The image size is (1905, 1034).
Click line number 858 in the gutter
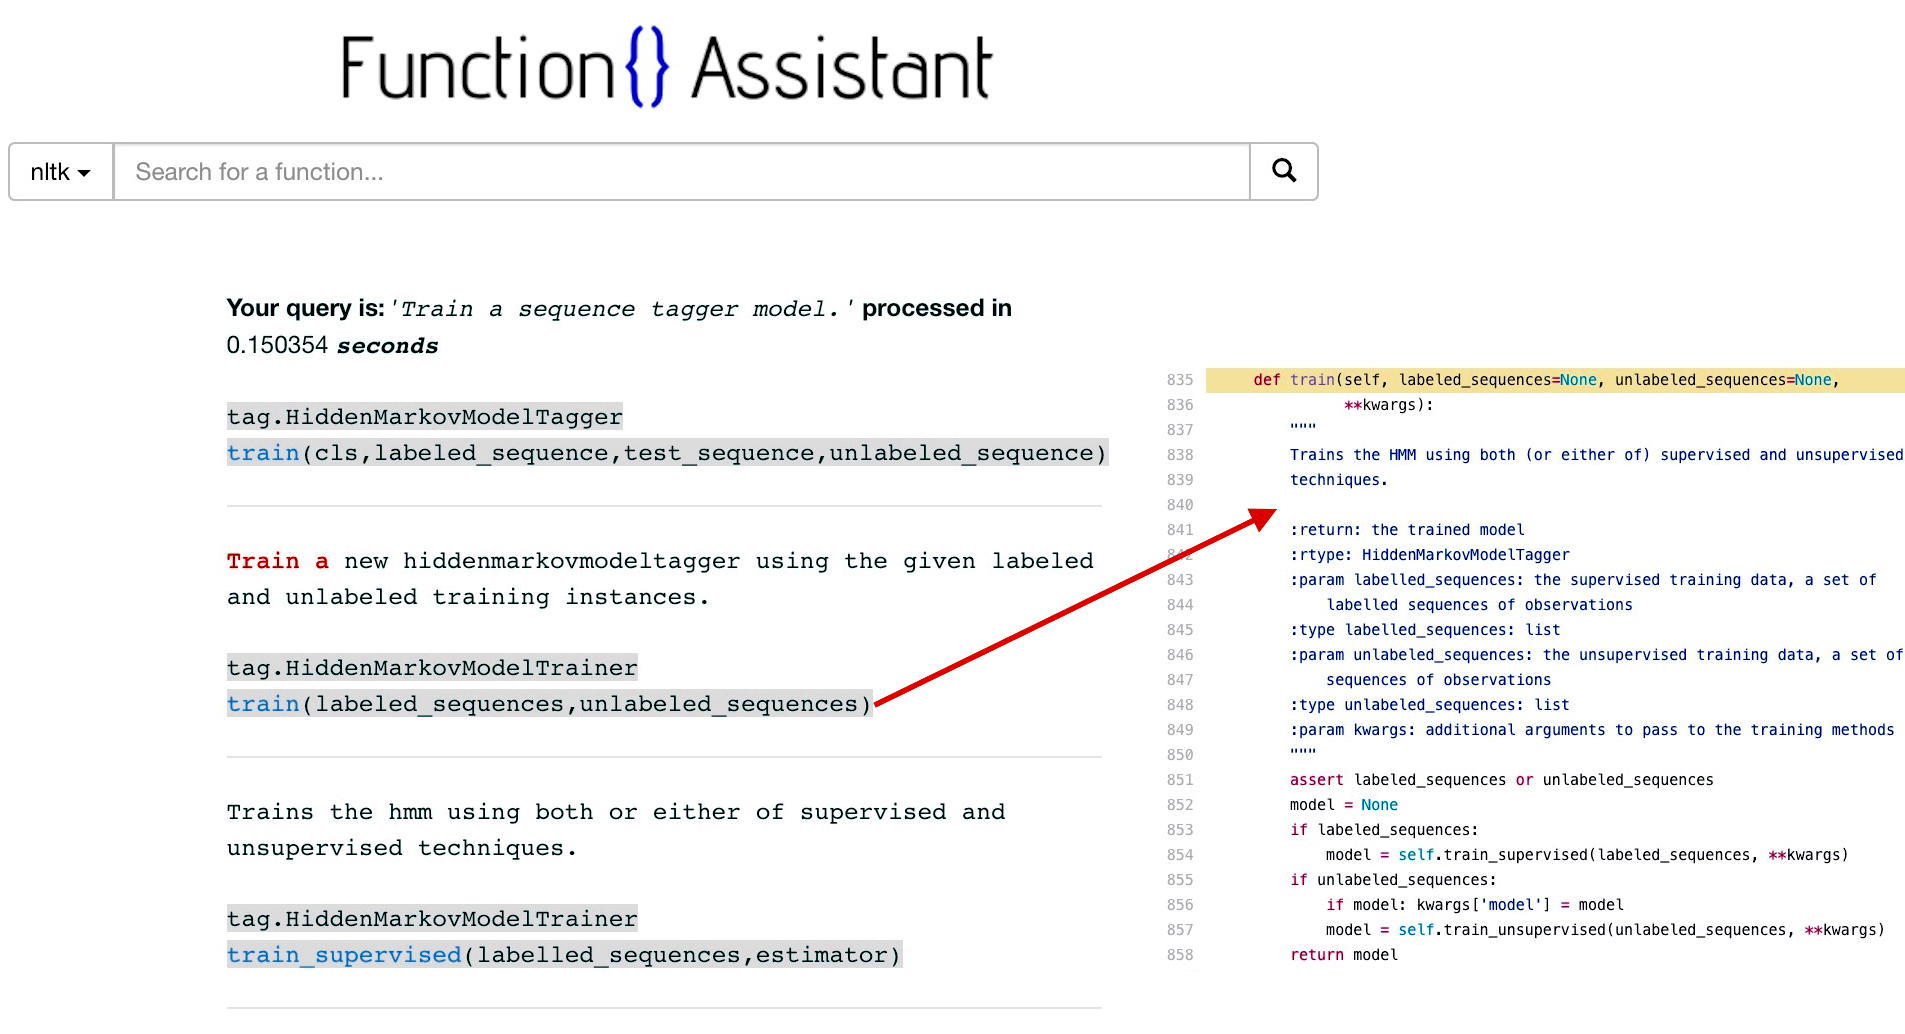1180,955
